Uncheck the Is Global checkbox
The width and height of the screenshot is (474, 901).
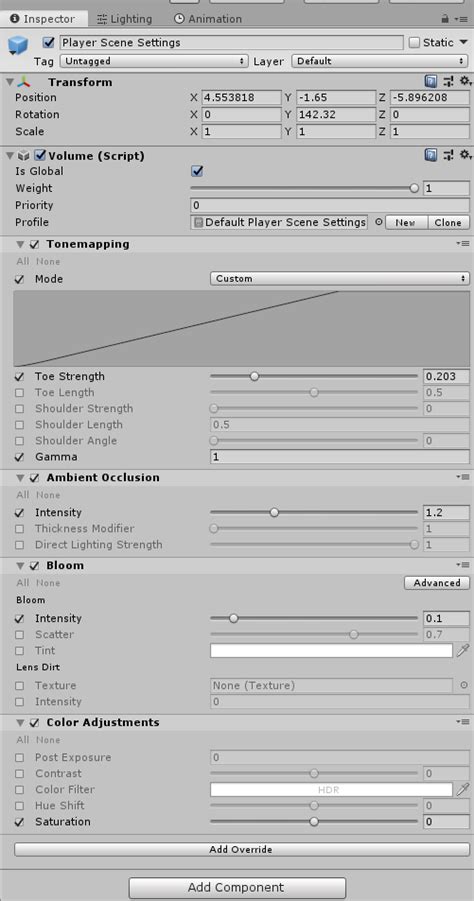point(197,171)
